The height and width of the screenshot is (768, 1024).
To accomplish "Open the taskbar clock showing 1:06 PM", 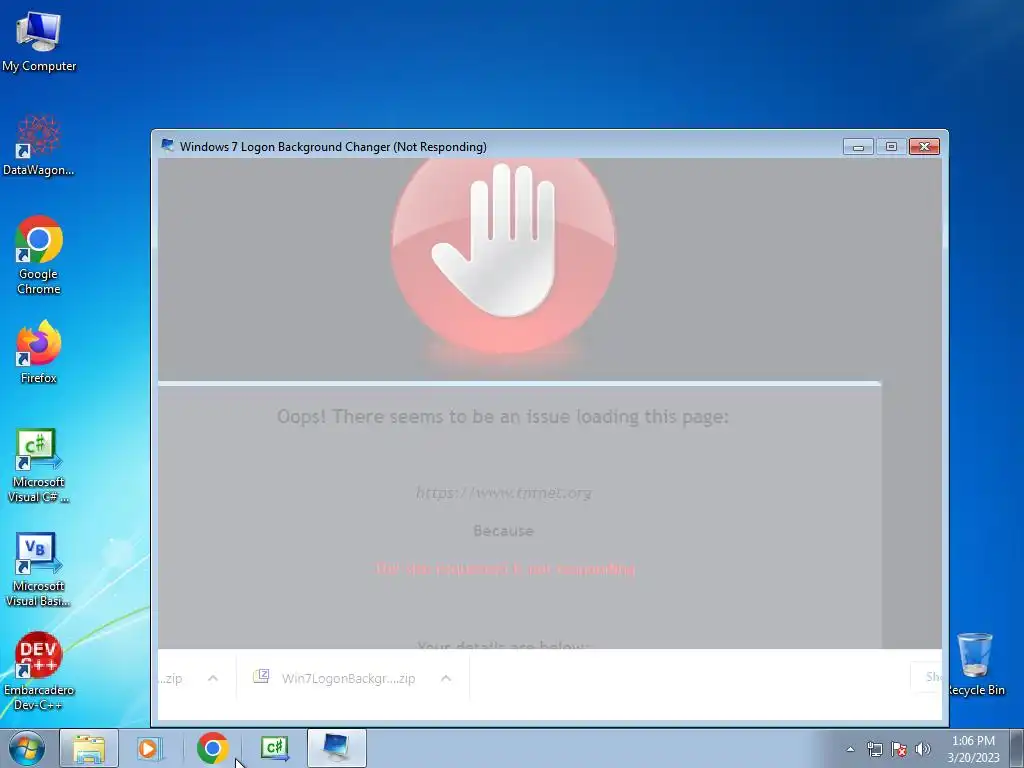I will (x=973, y=749).
